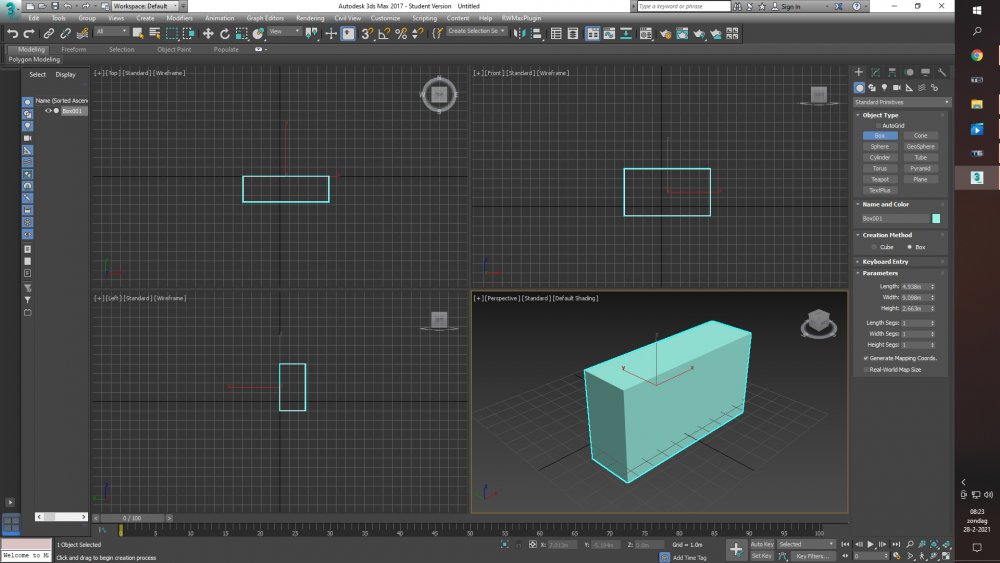Image resolution: width=1000 pixels, height=563 pixels.
Task: Click the Teapot primitive button
Action: pos(880,179)
